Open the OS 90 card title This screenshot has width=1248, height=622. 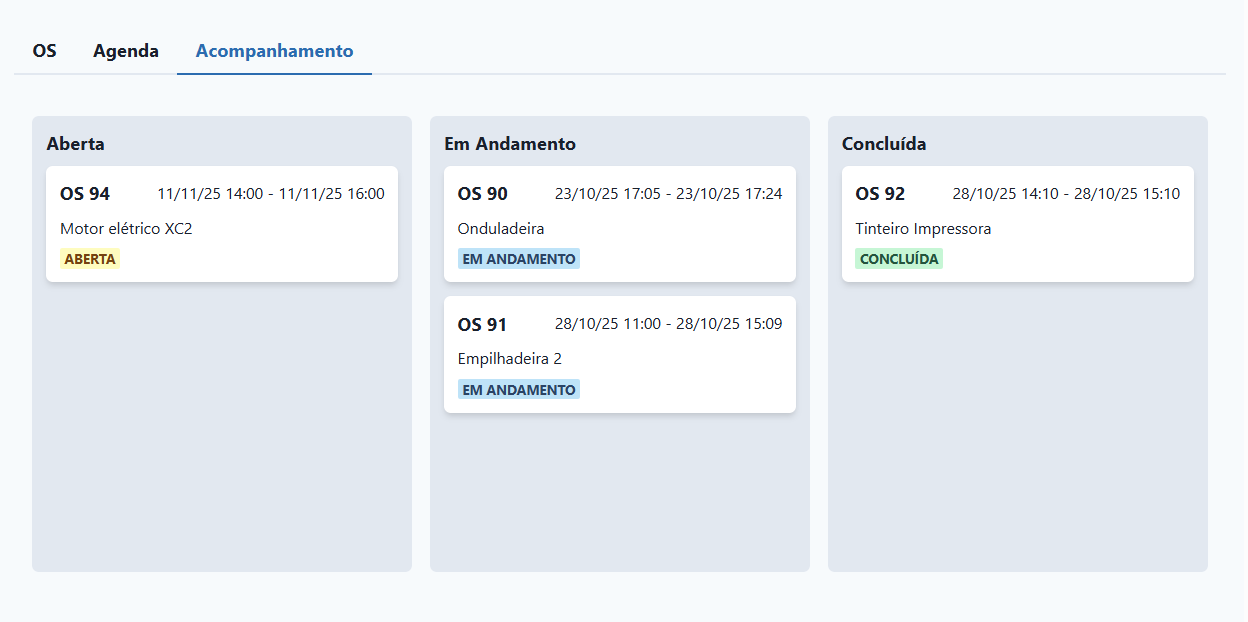(x=483, y=194)
